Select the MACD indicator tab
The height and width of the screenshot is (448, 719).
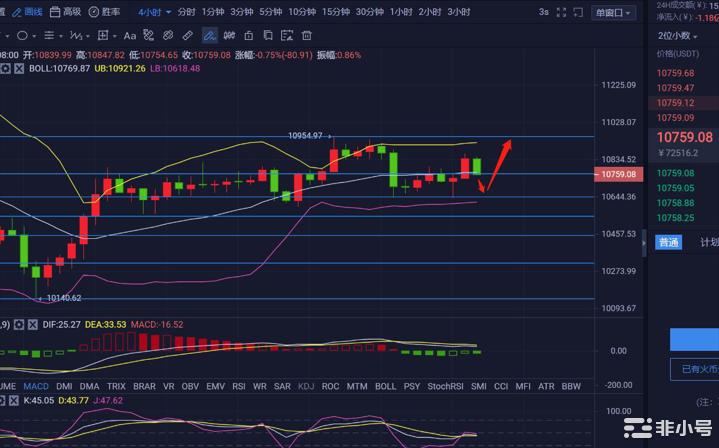click(x=36, y=387)
